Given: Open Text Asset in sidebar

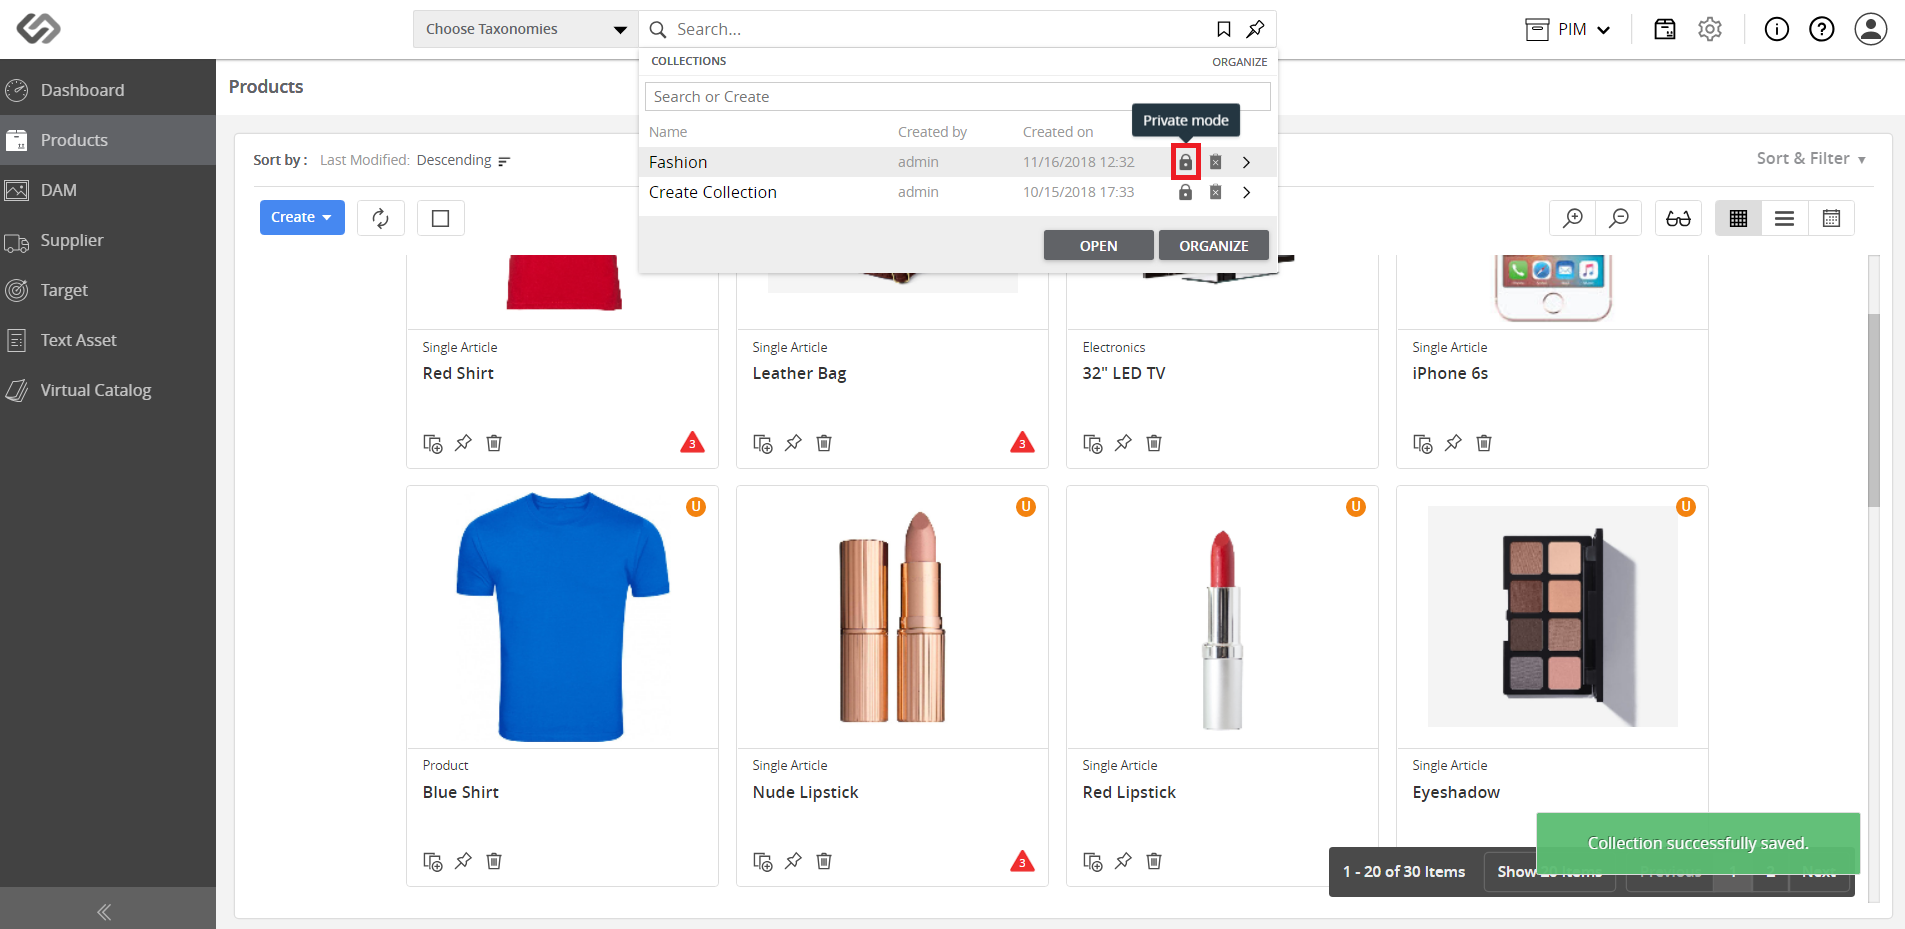Looking at the screenshot, I should coord(108,340).
